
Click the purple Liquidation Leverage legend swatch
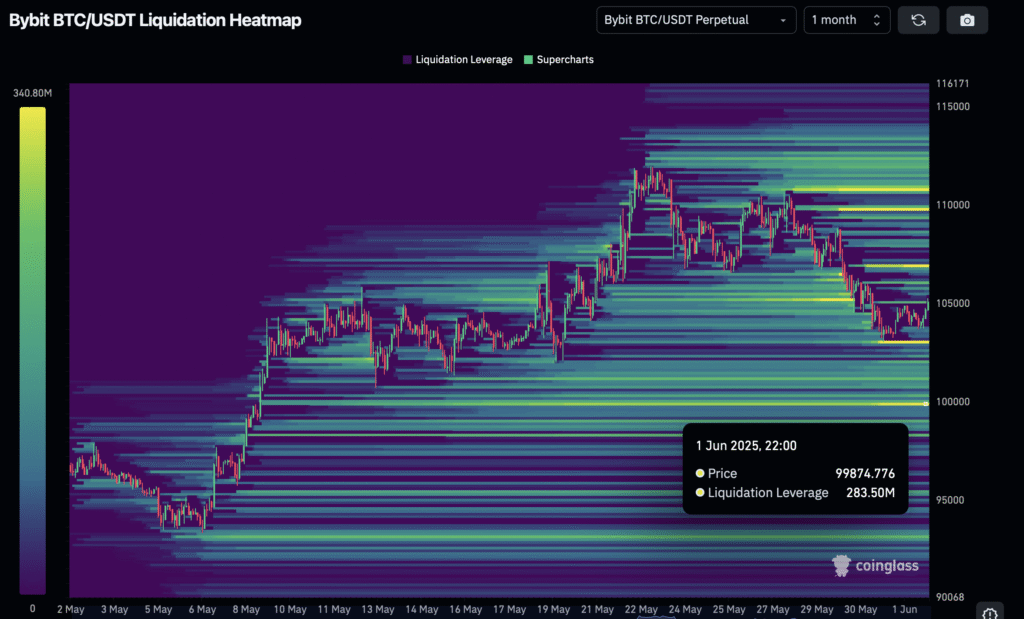coord(407,59)
